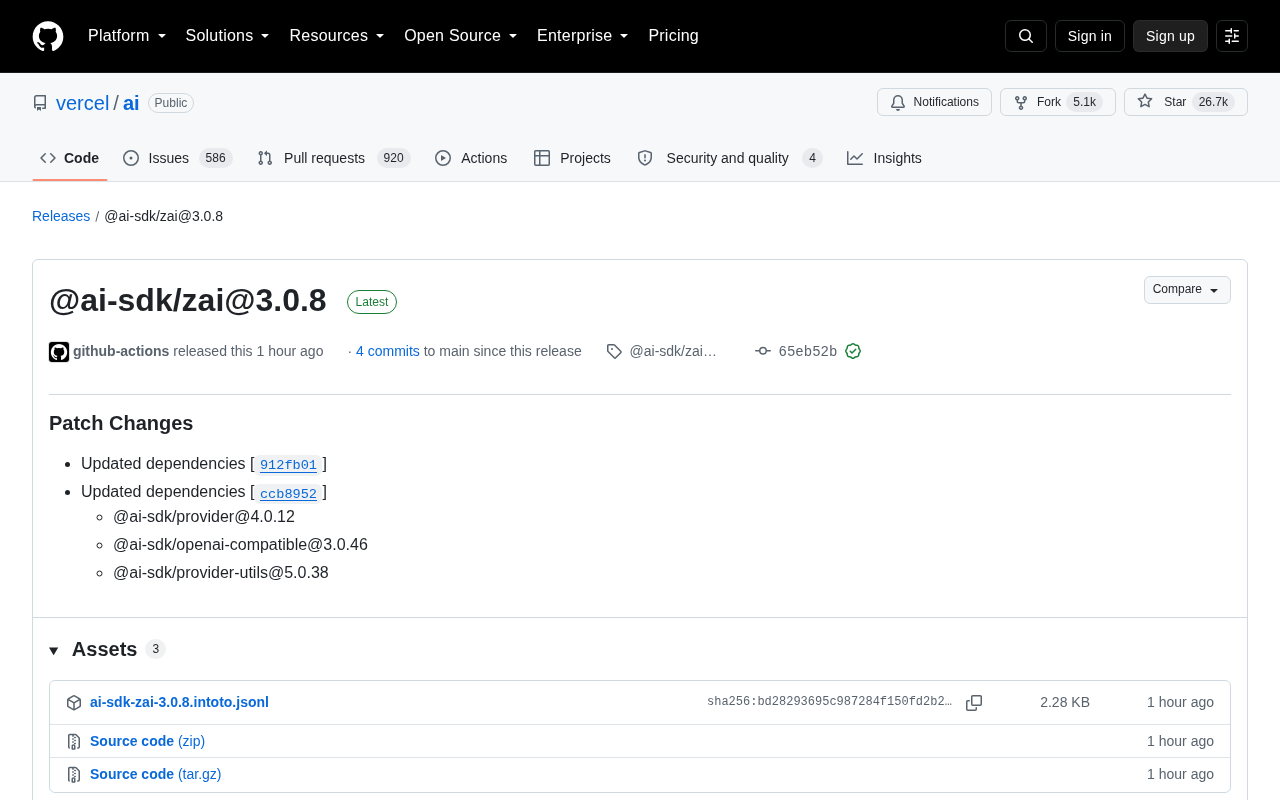Open Security and quality tab
Image resolution: width=1280 pixels, height=800 pixels.
click(729, 158)
